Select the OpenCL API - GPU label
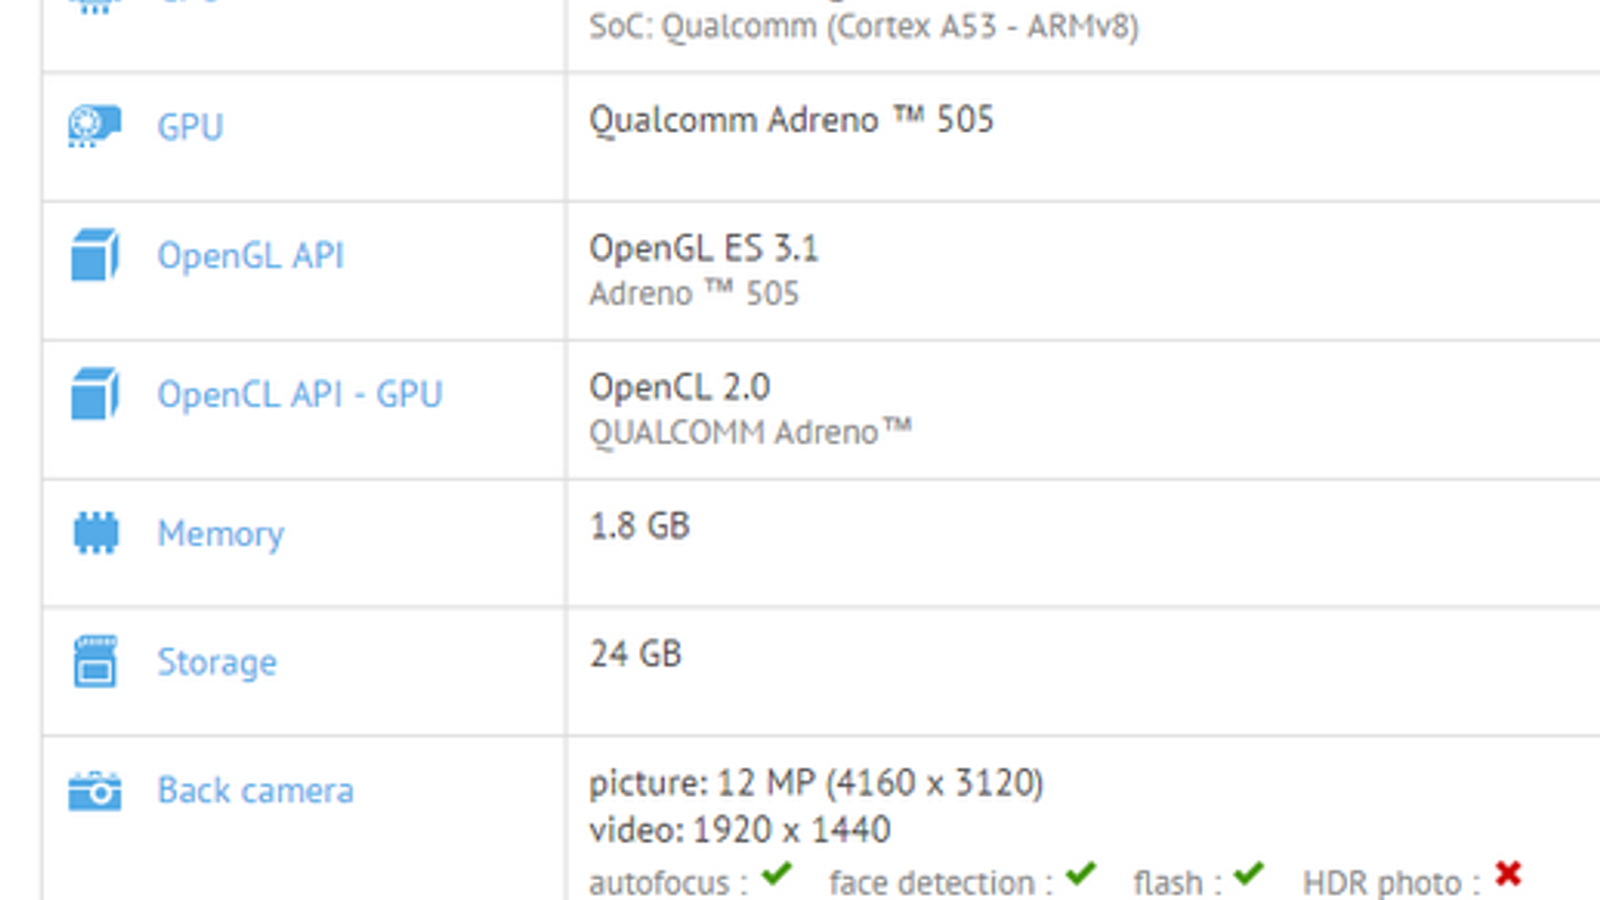 point(299,395)
